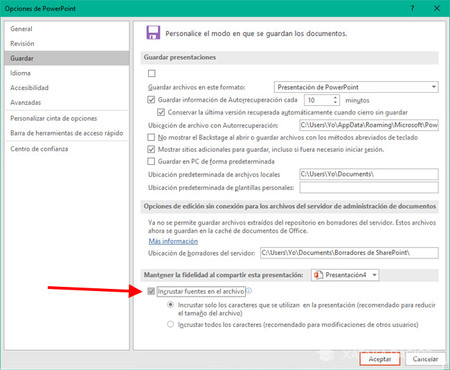Open the Idioma options category
Screen dimensions: 450x370
(67, 73)
